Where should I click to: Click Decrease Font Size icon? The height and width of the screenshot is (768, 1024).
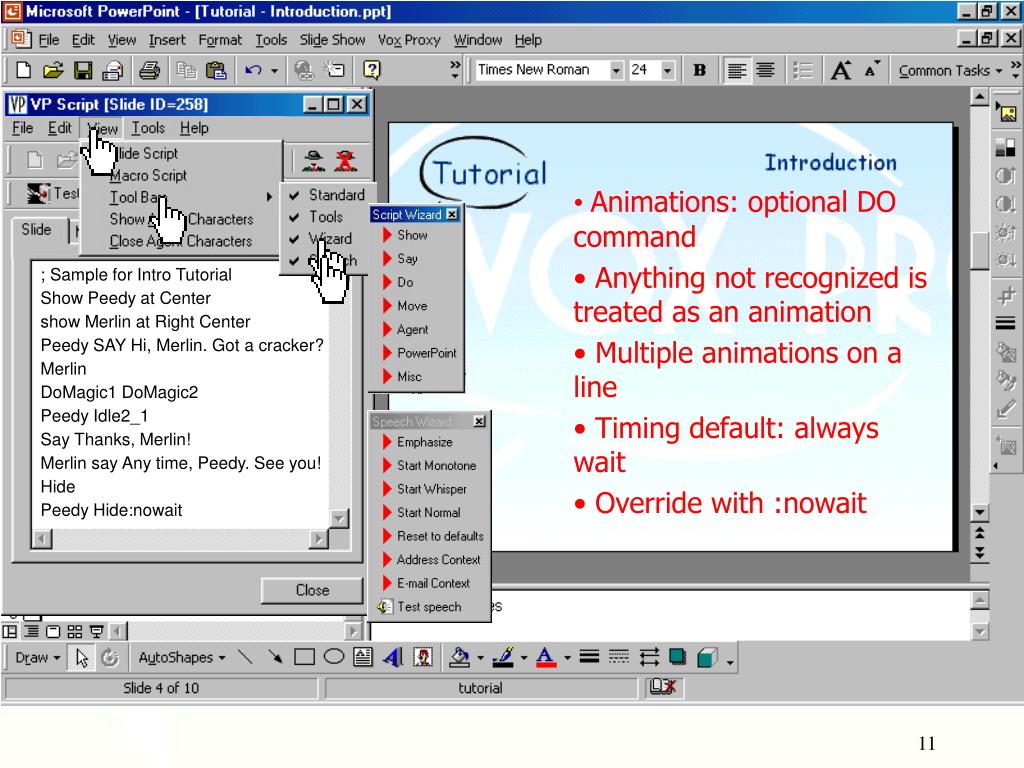[871, 70]
